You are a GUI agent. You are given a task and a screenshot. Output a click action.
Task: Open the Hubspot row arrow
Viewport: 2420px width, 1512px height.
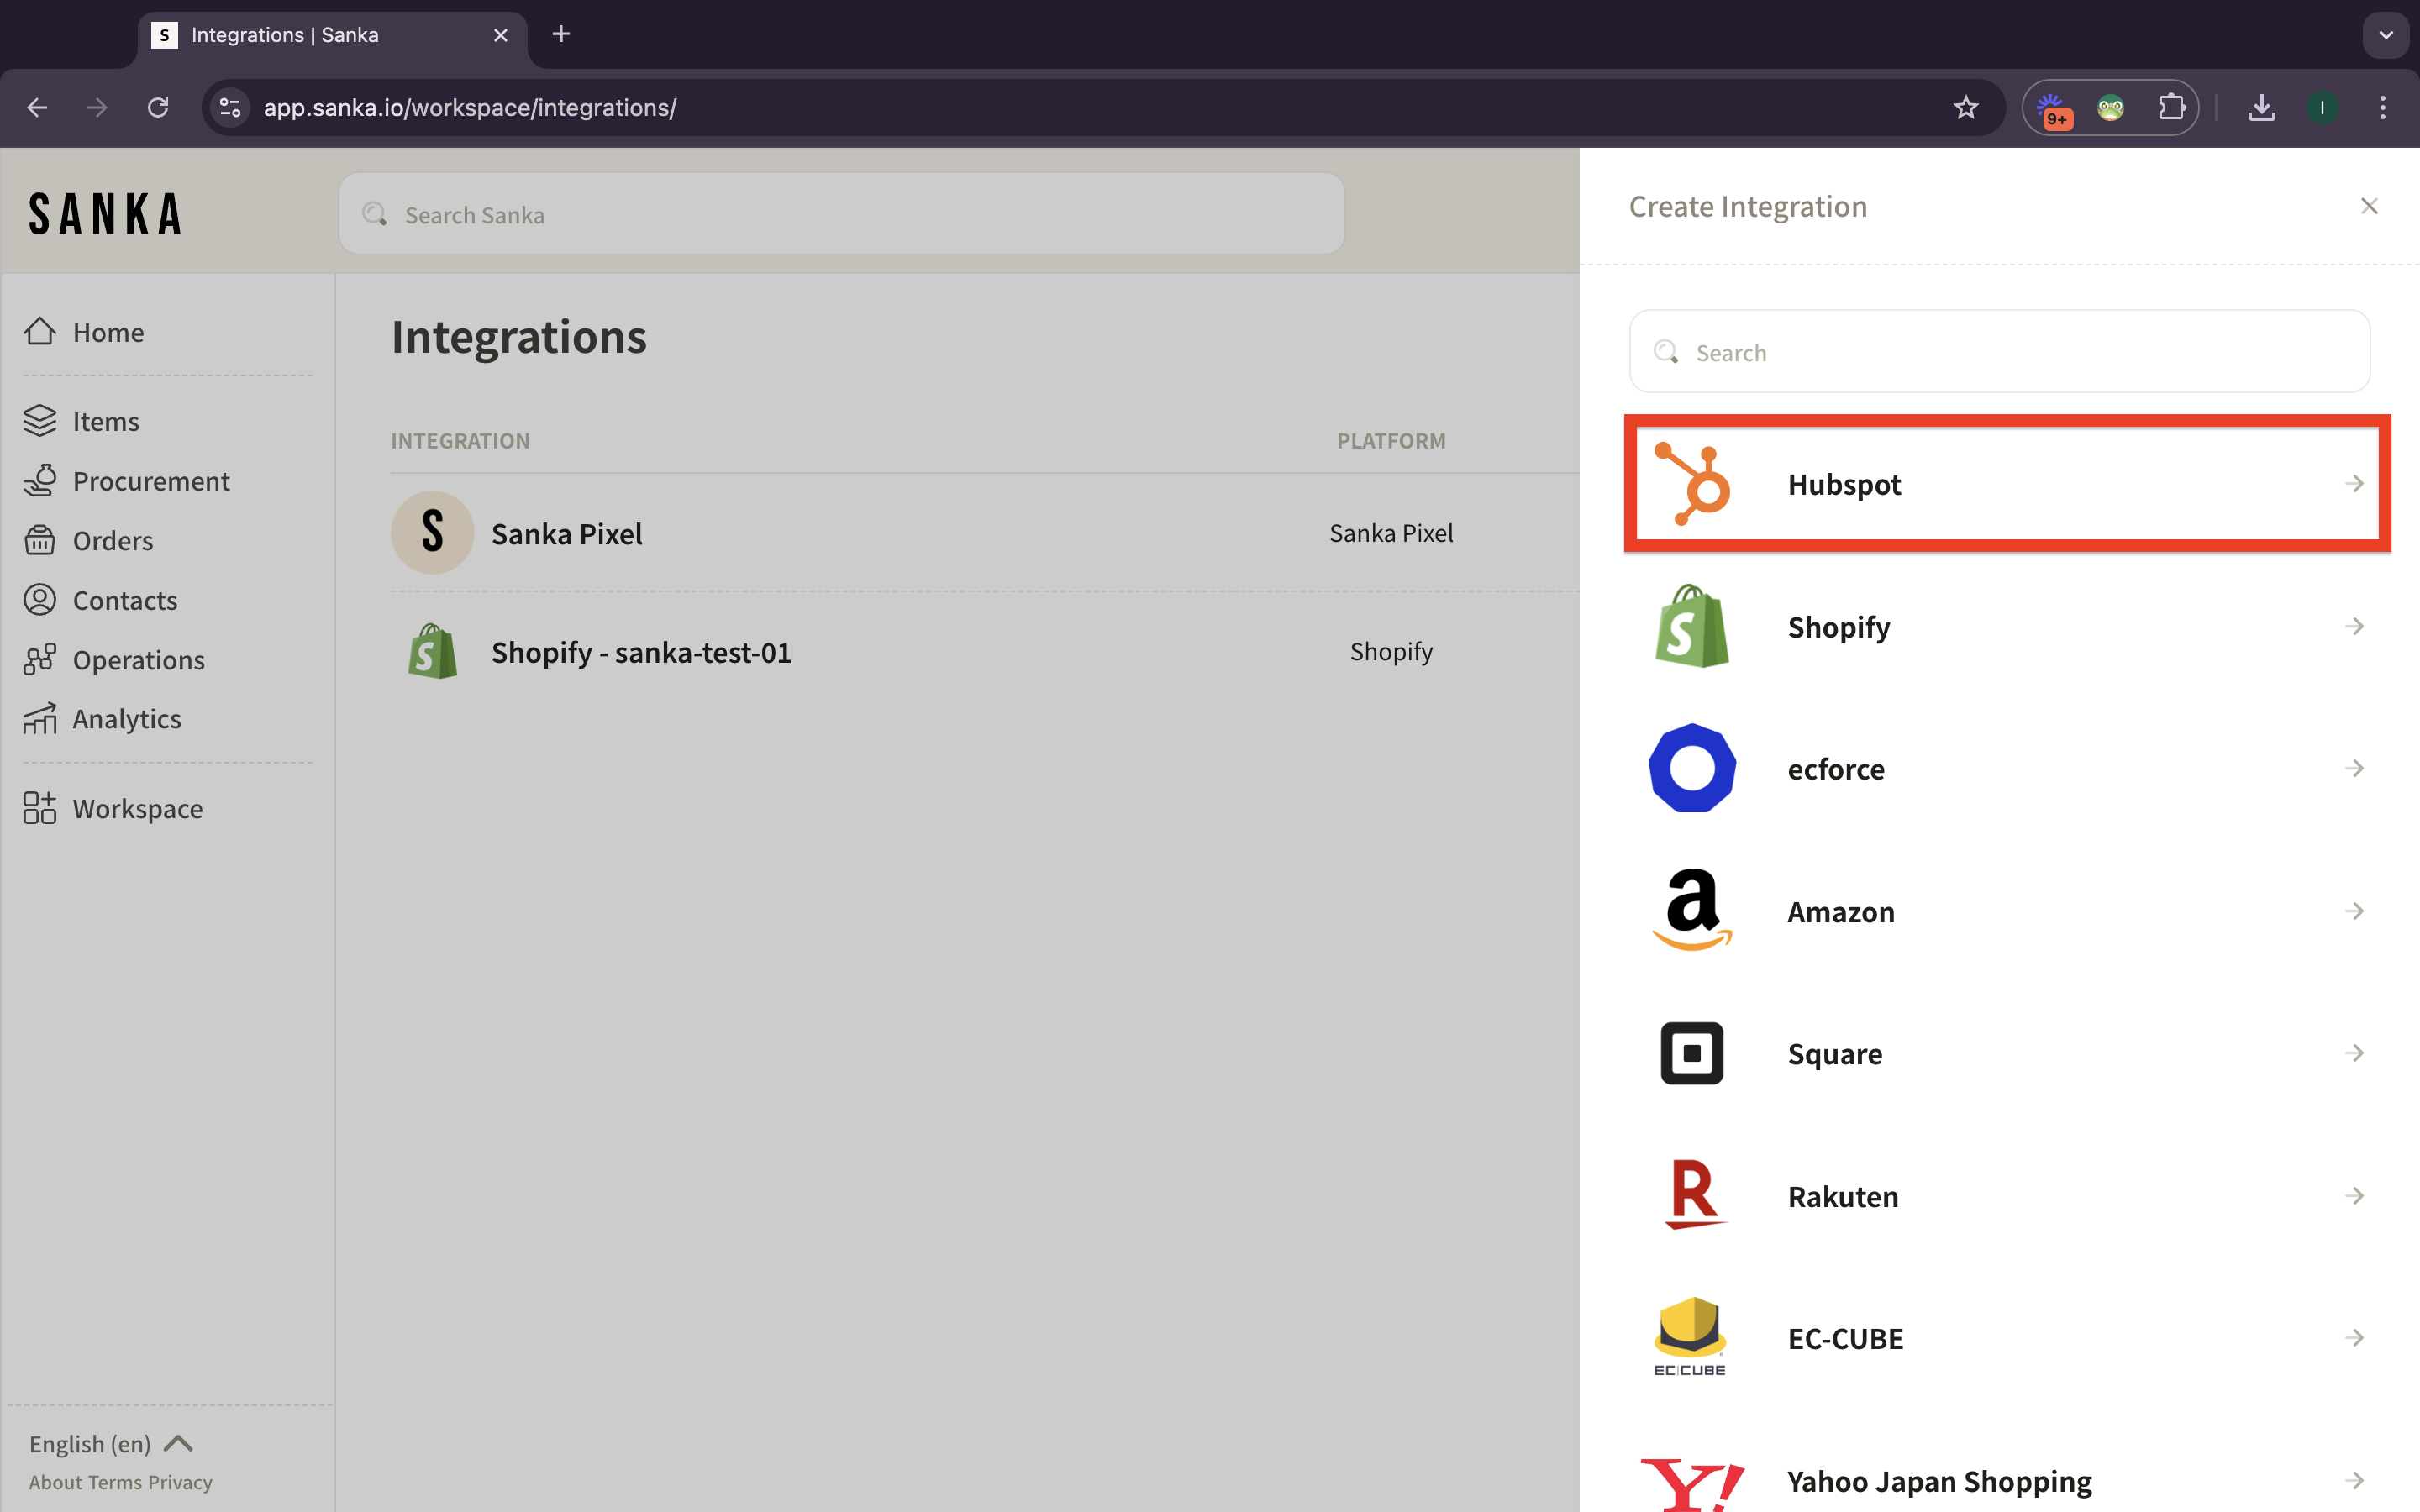[x=2354, y=484]
